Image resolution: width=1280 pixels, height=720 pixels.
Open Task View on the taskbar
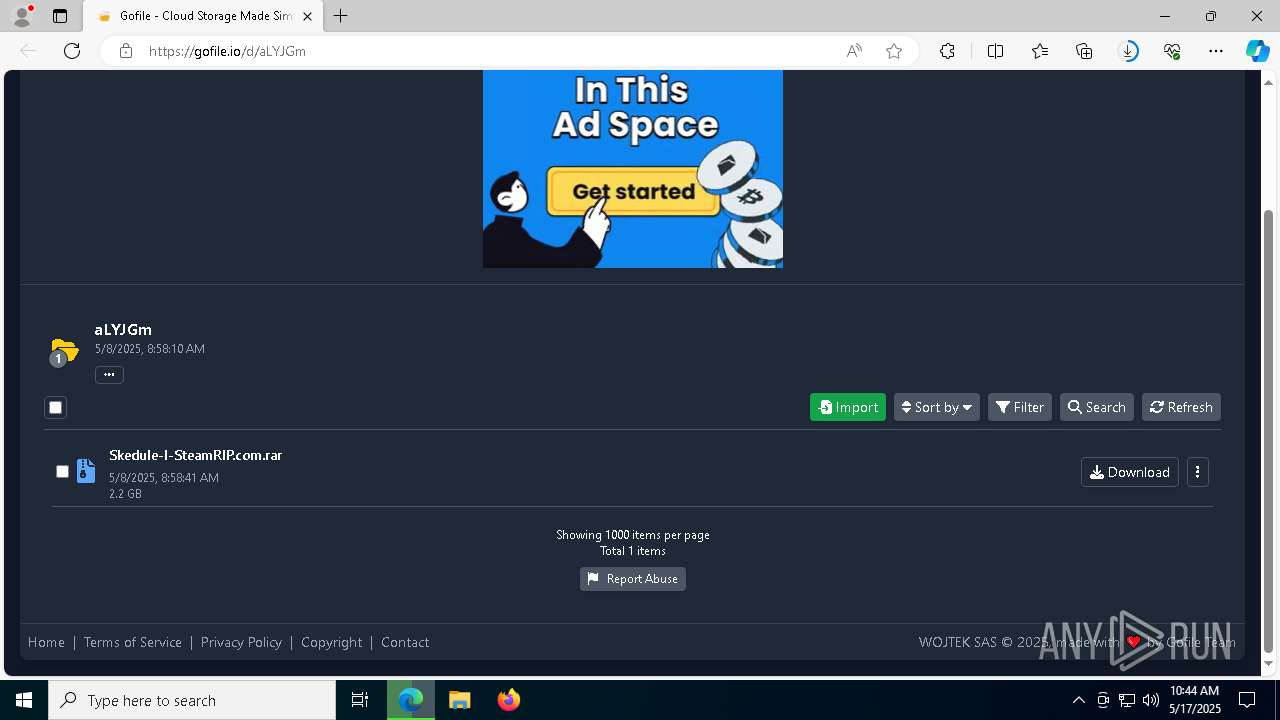click(x=360, y=700)
